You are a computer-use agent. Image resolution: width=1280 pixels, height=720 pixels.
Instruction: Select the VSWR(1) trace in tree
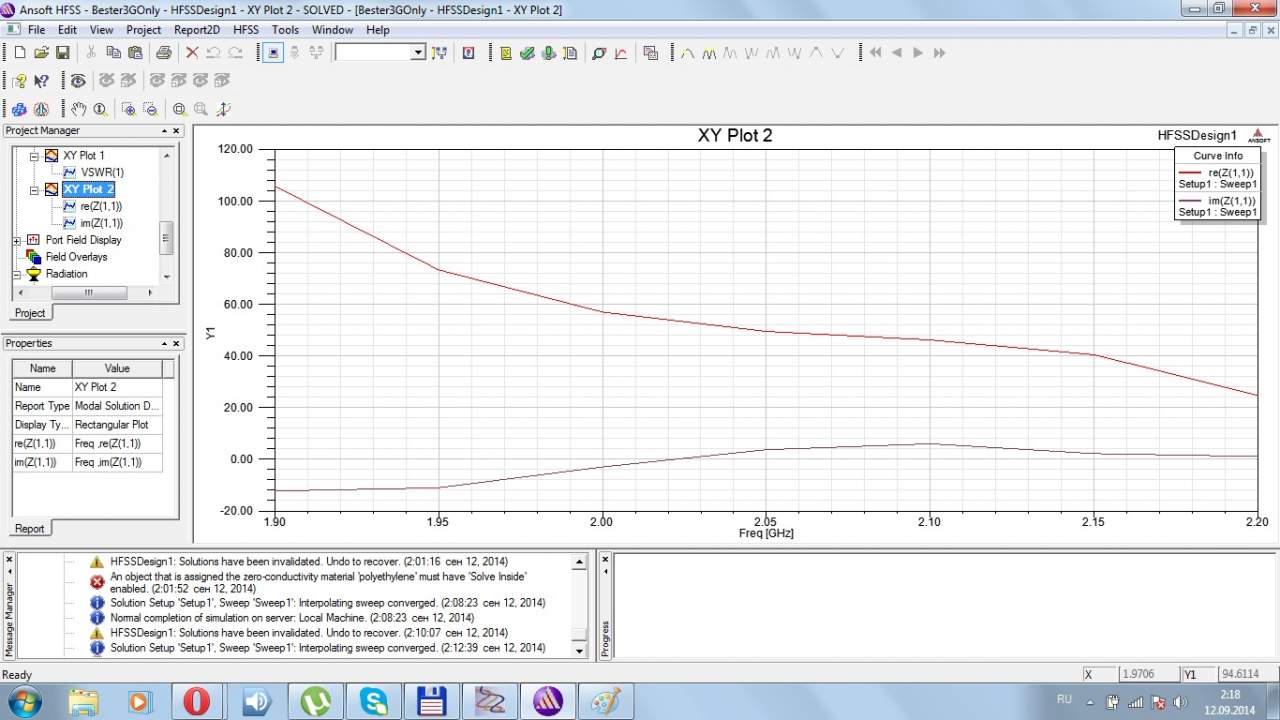[x=102, y=172]
